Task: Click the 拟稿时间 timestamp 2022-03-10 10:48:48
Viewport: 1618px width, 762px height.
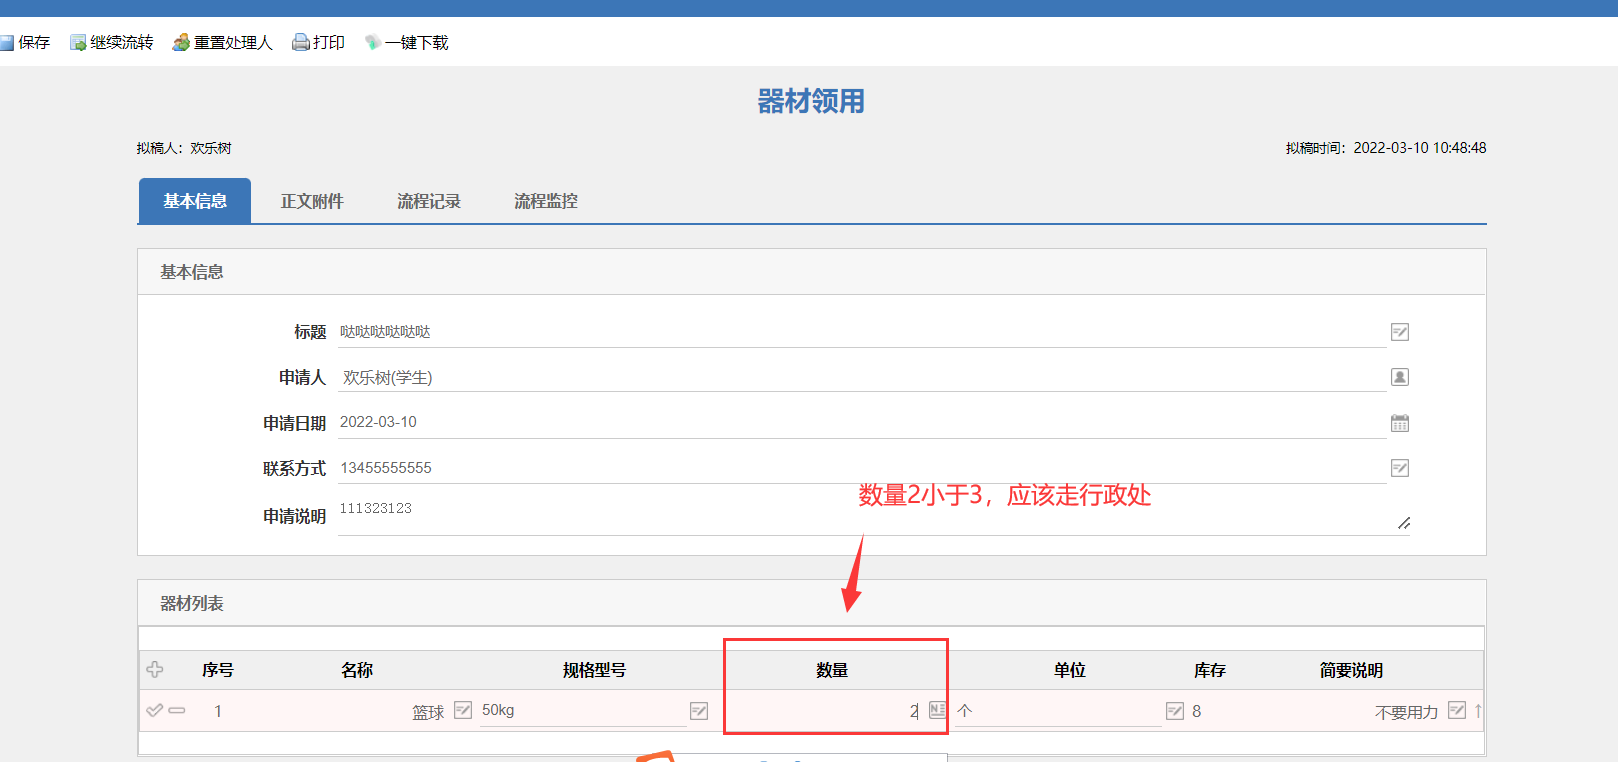Action: (x=1386, y=148)
